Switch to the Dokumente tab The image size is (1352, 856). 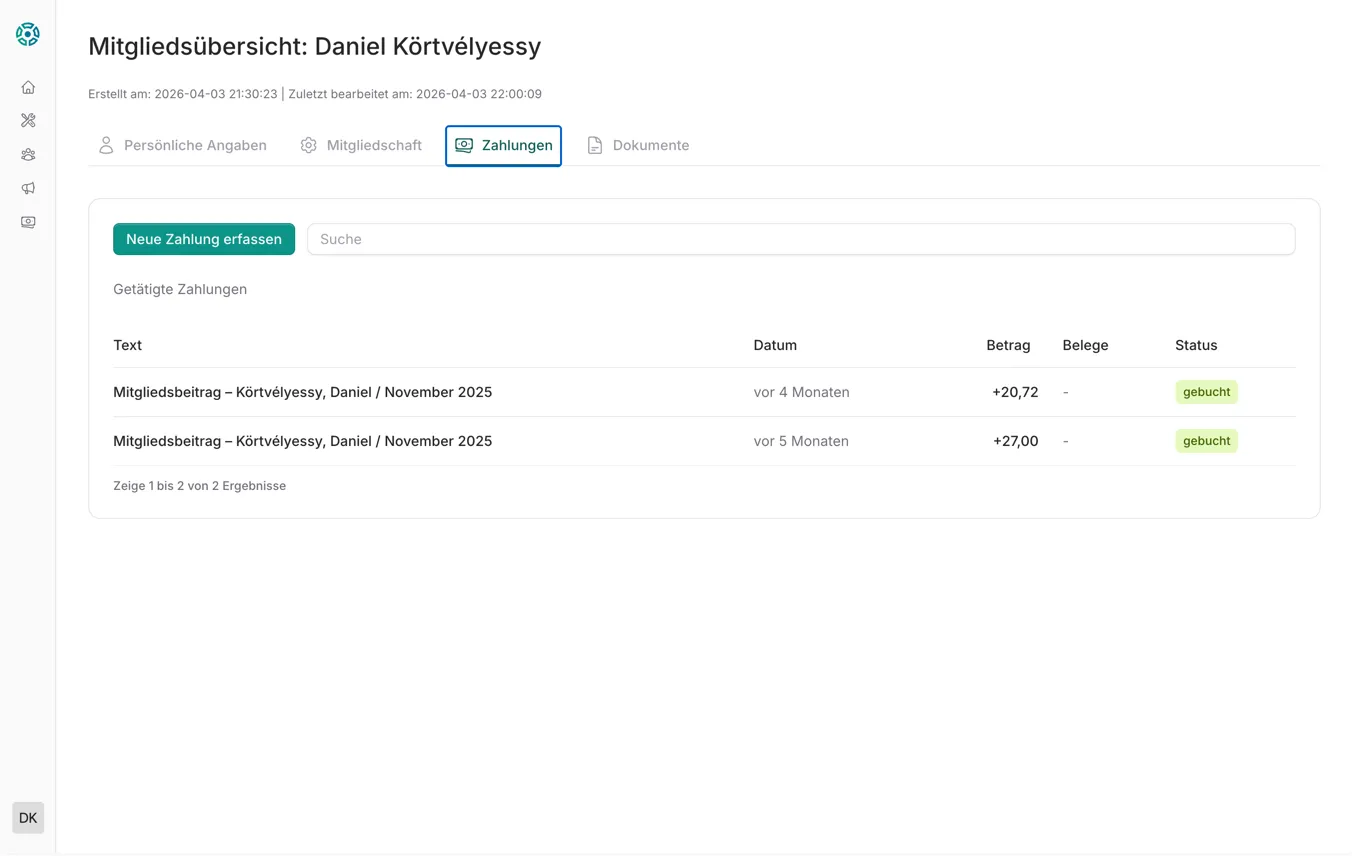click(x=650, y=146)
